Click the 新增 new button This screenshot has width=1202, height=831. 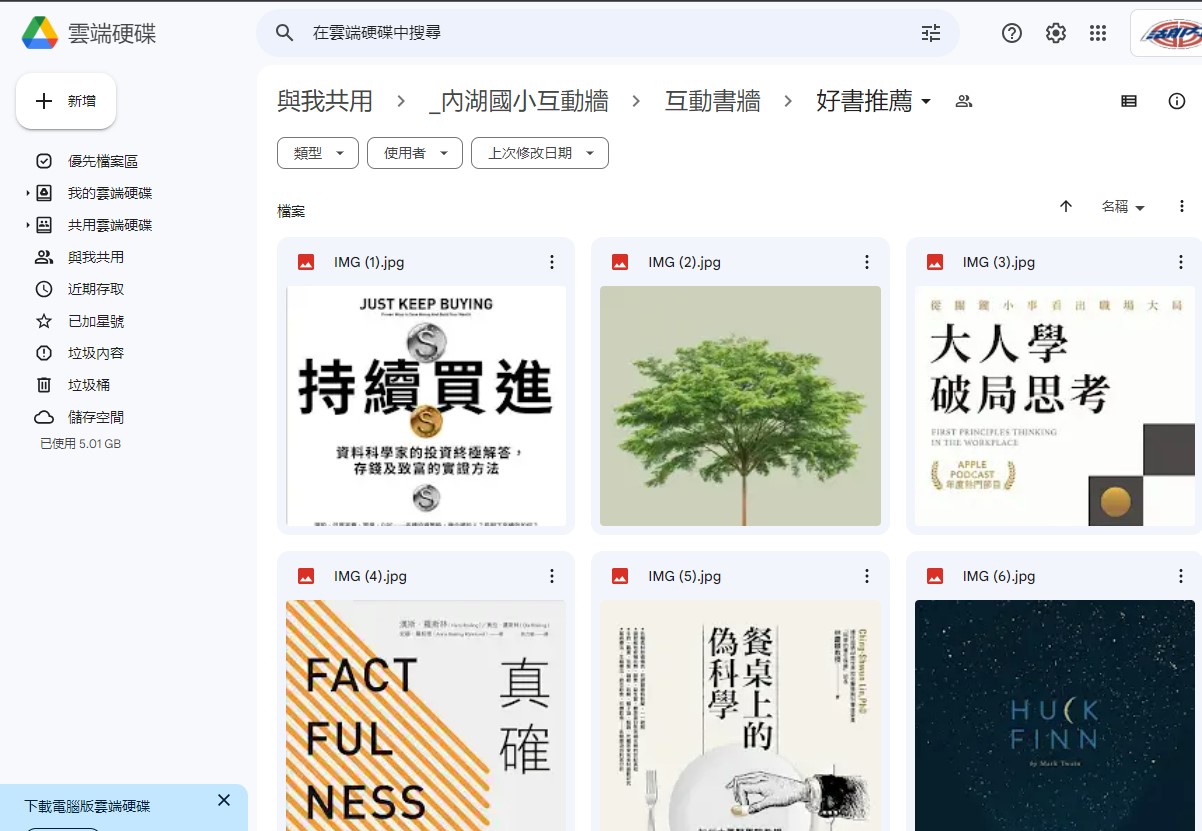(x=66, y=101)
